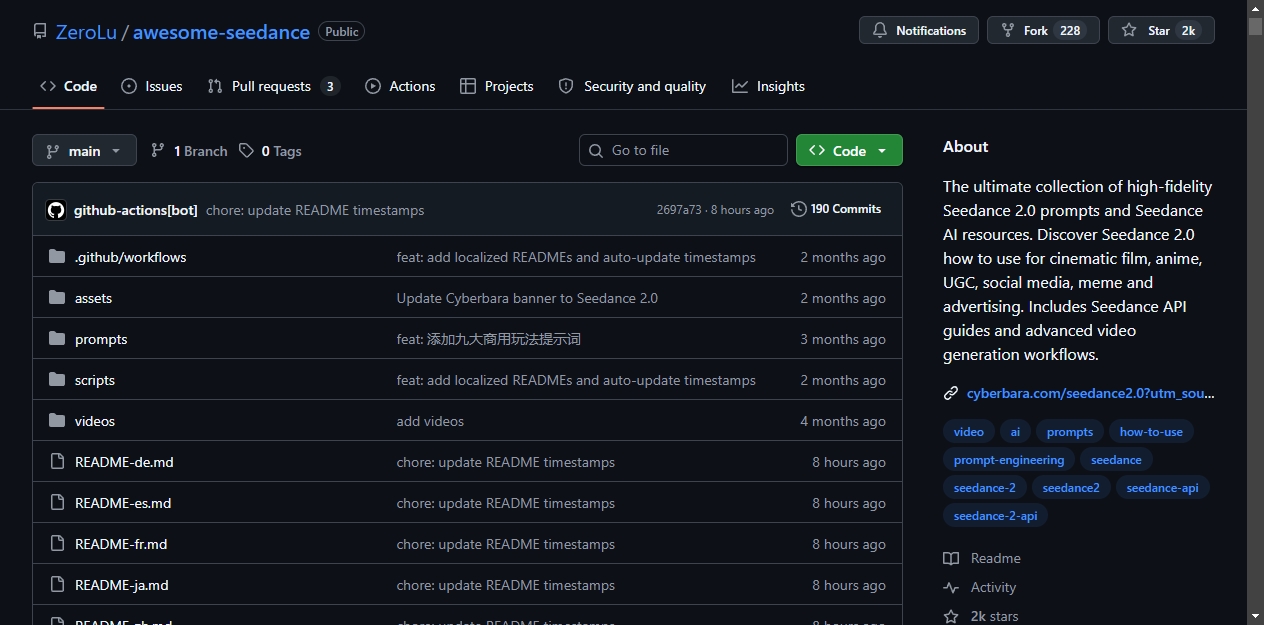1264x625 pixels.
Task: Open the README-de.md file
Action: pos(124,462)
